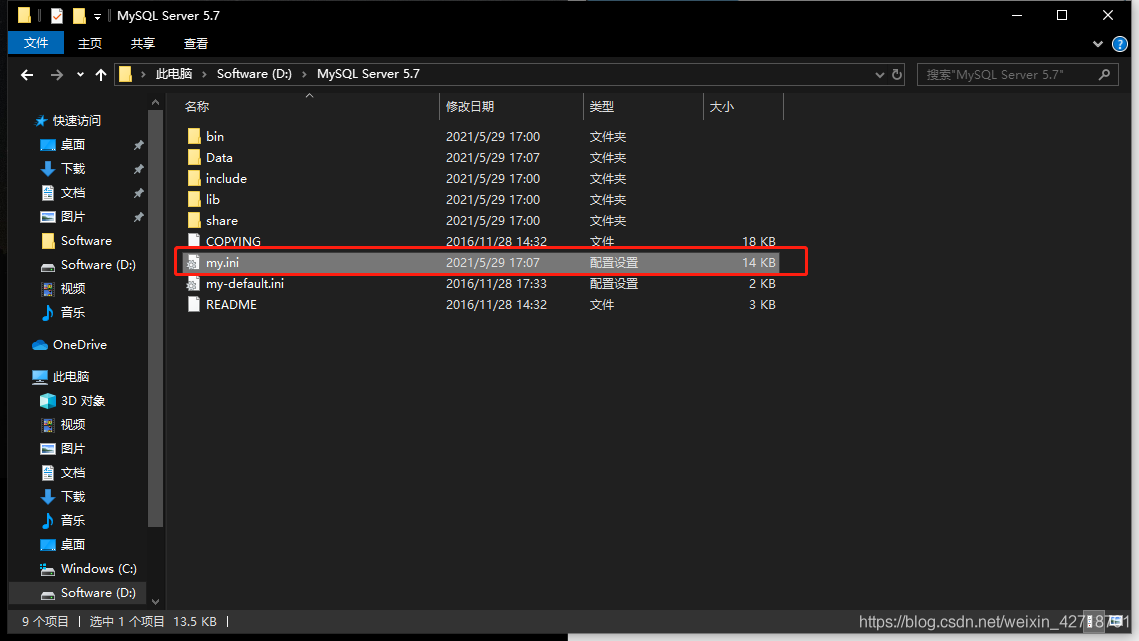Screen dimensions: 1139x641
Task: Click Software (D:) in the address breadcrumb
Action: click(x=254, y=73)
